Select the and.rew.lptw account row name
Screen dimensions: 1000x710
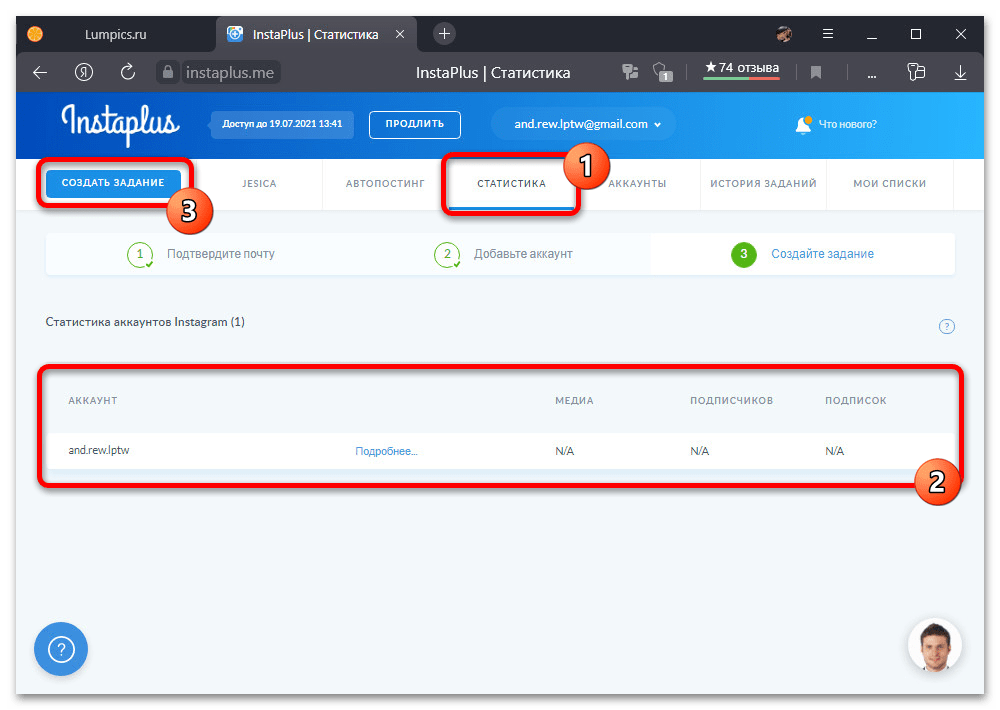pos(99,450)
